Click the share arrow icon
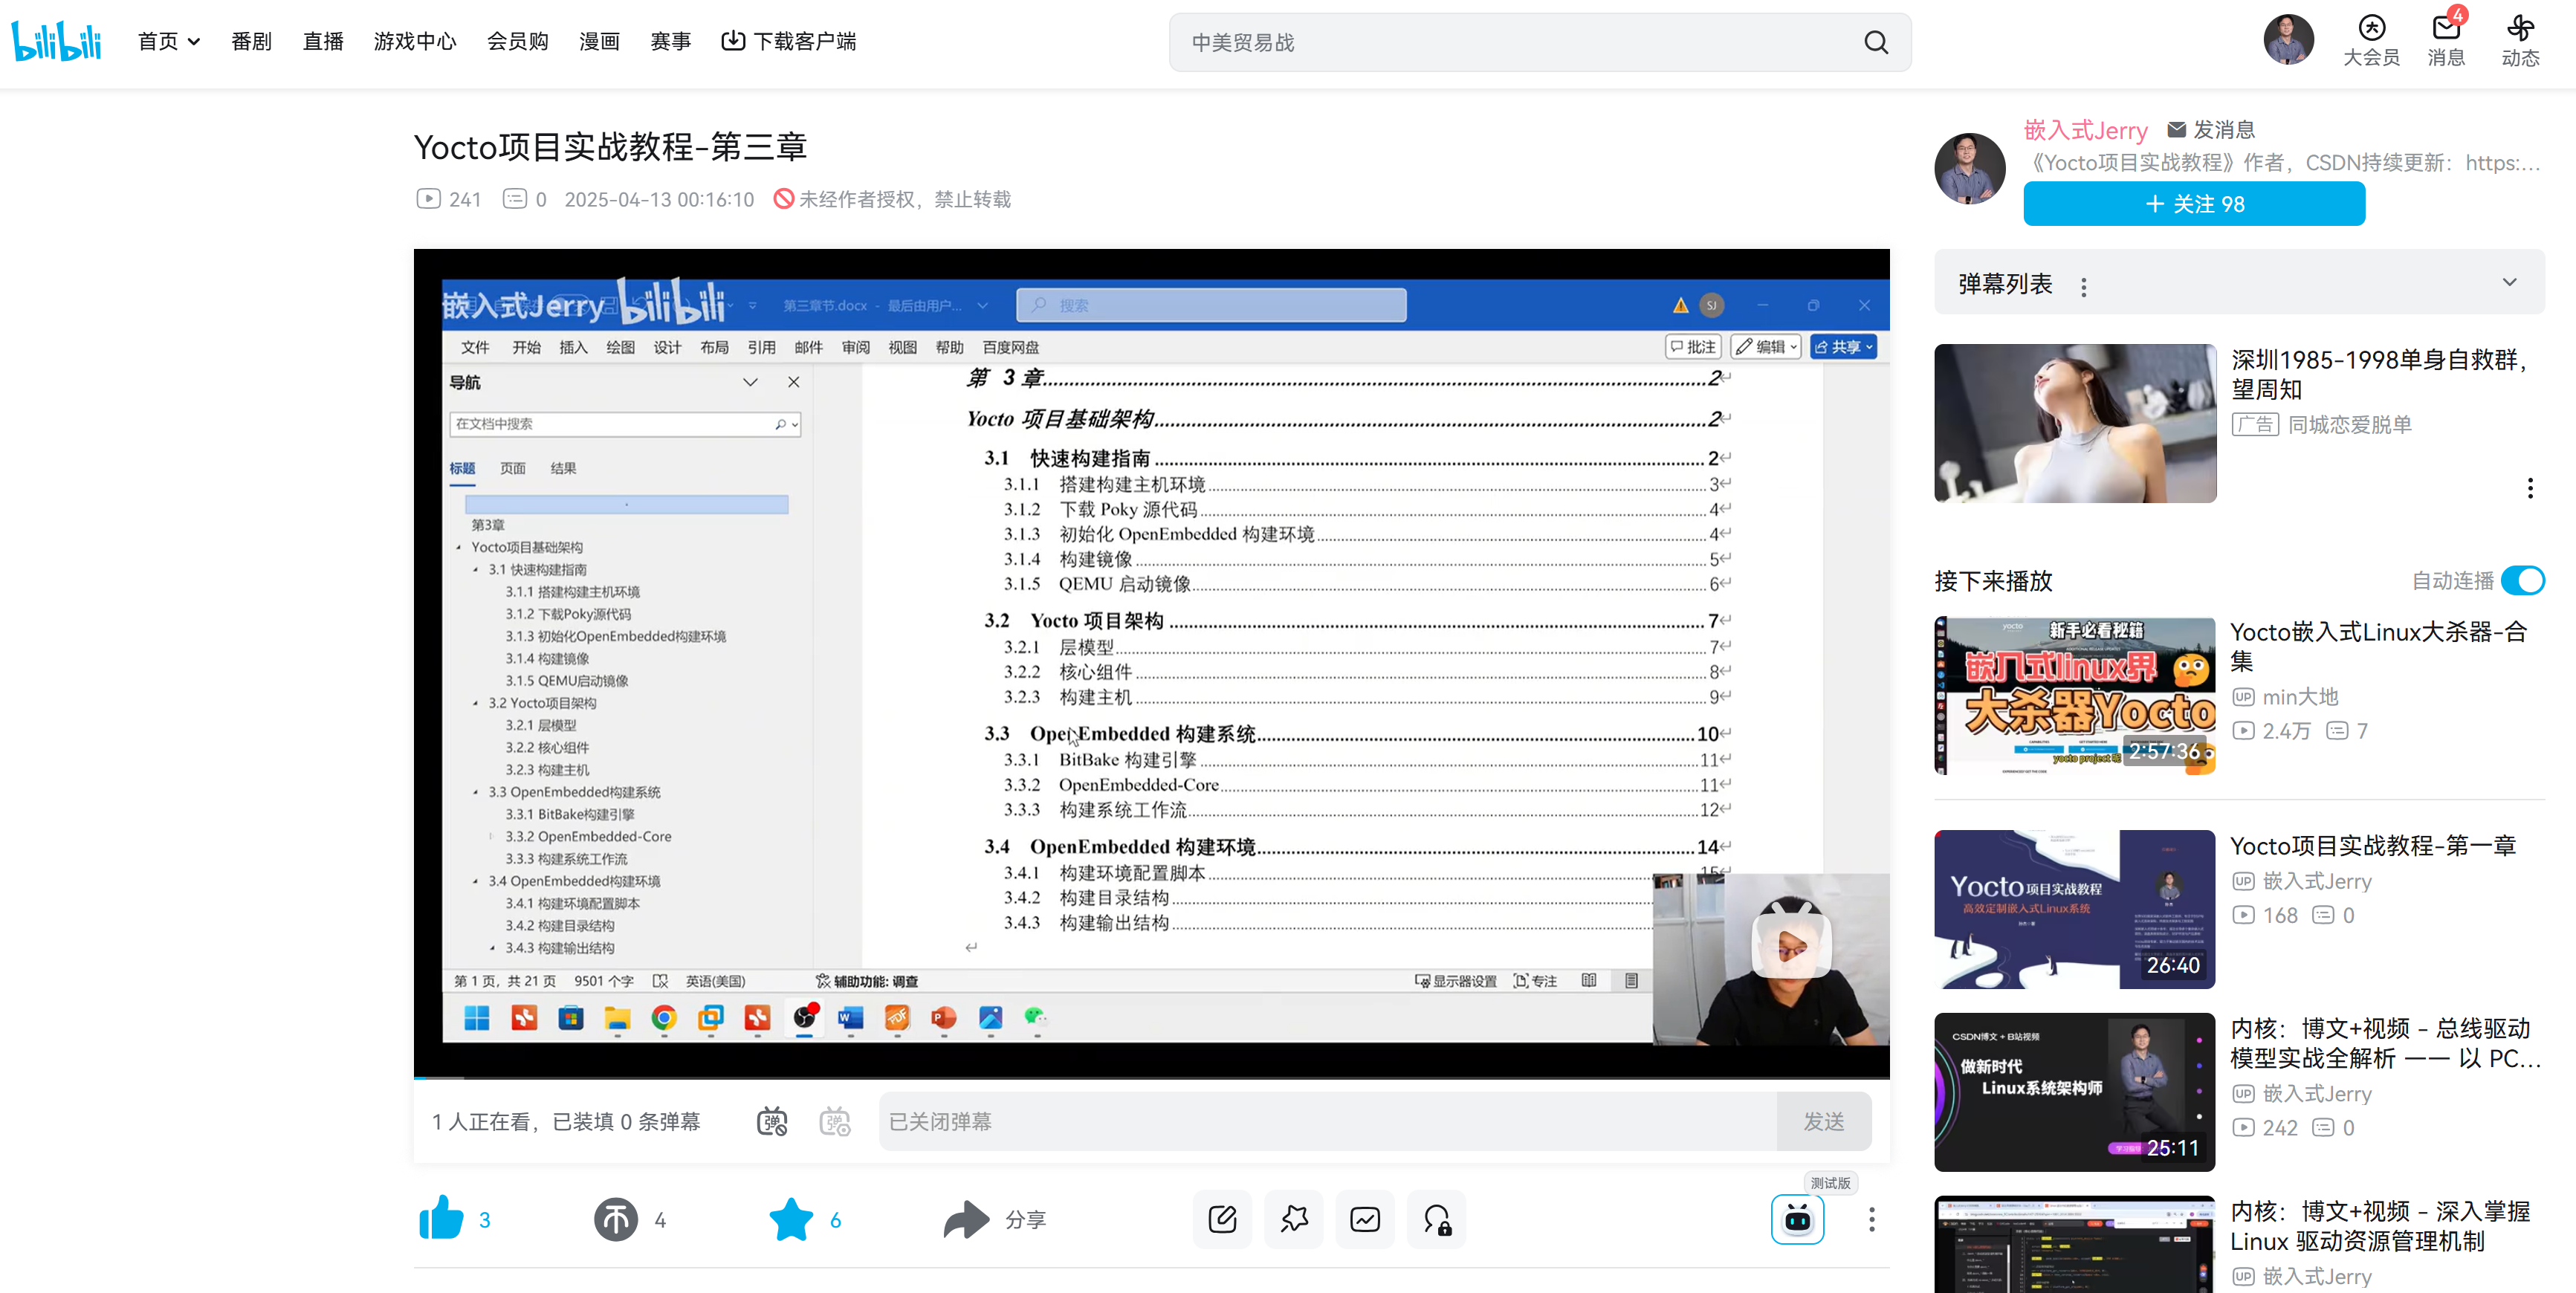Image resolution: width=2576 pixels, height=1293 pixels. 966,1219
